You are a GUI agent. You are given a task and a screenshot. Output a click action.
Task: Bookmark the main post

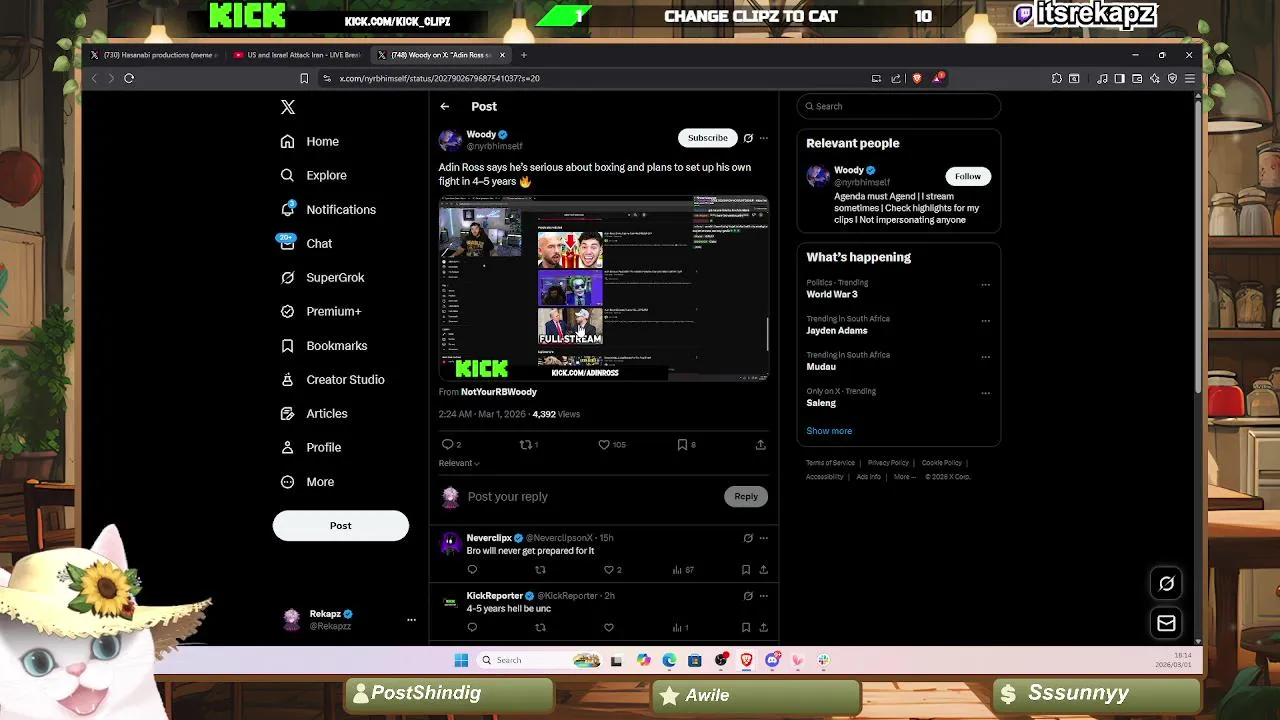point(682,444)
